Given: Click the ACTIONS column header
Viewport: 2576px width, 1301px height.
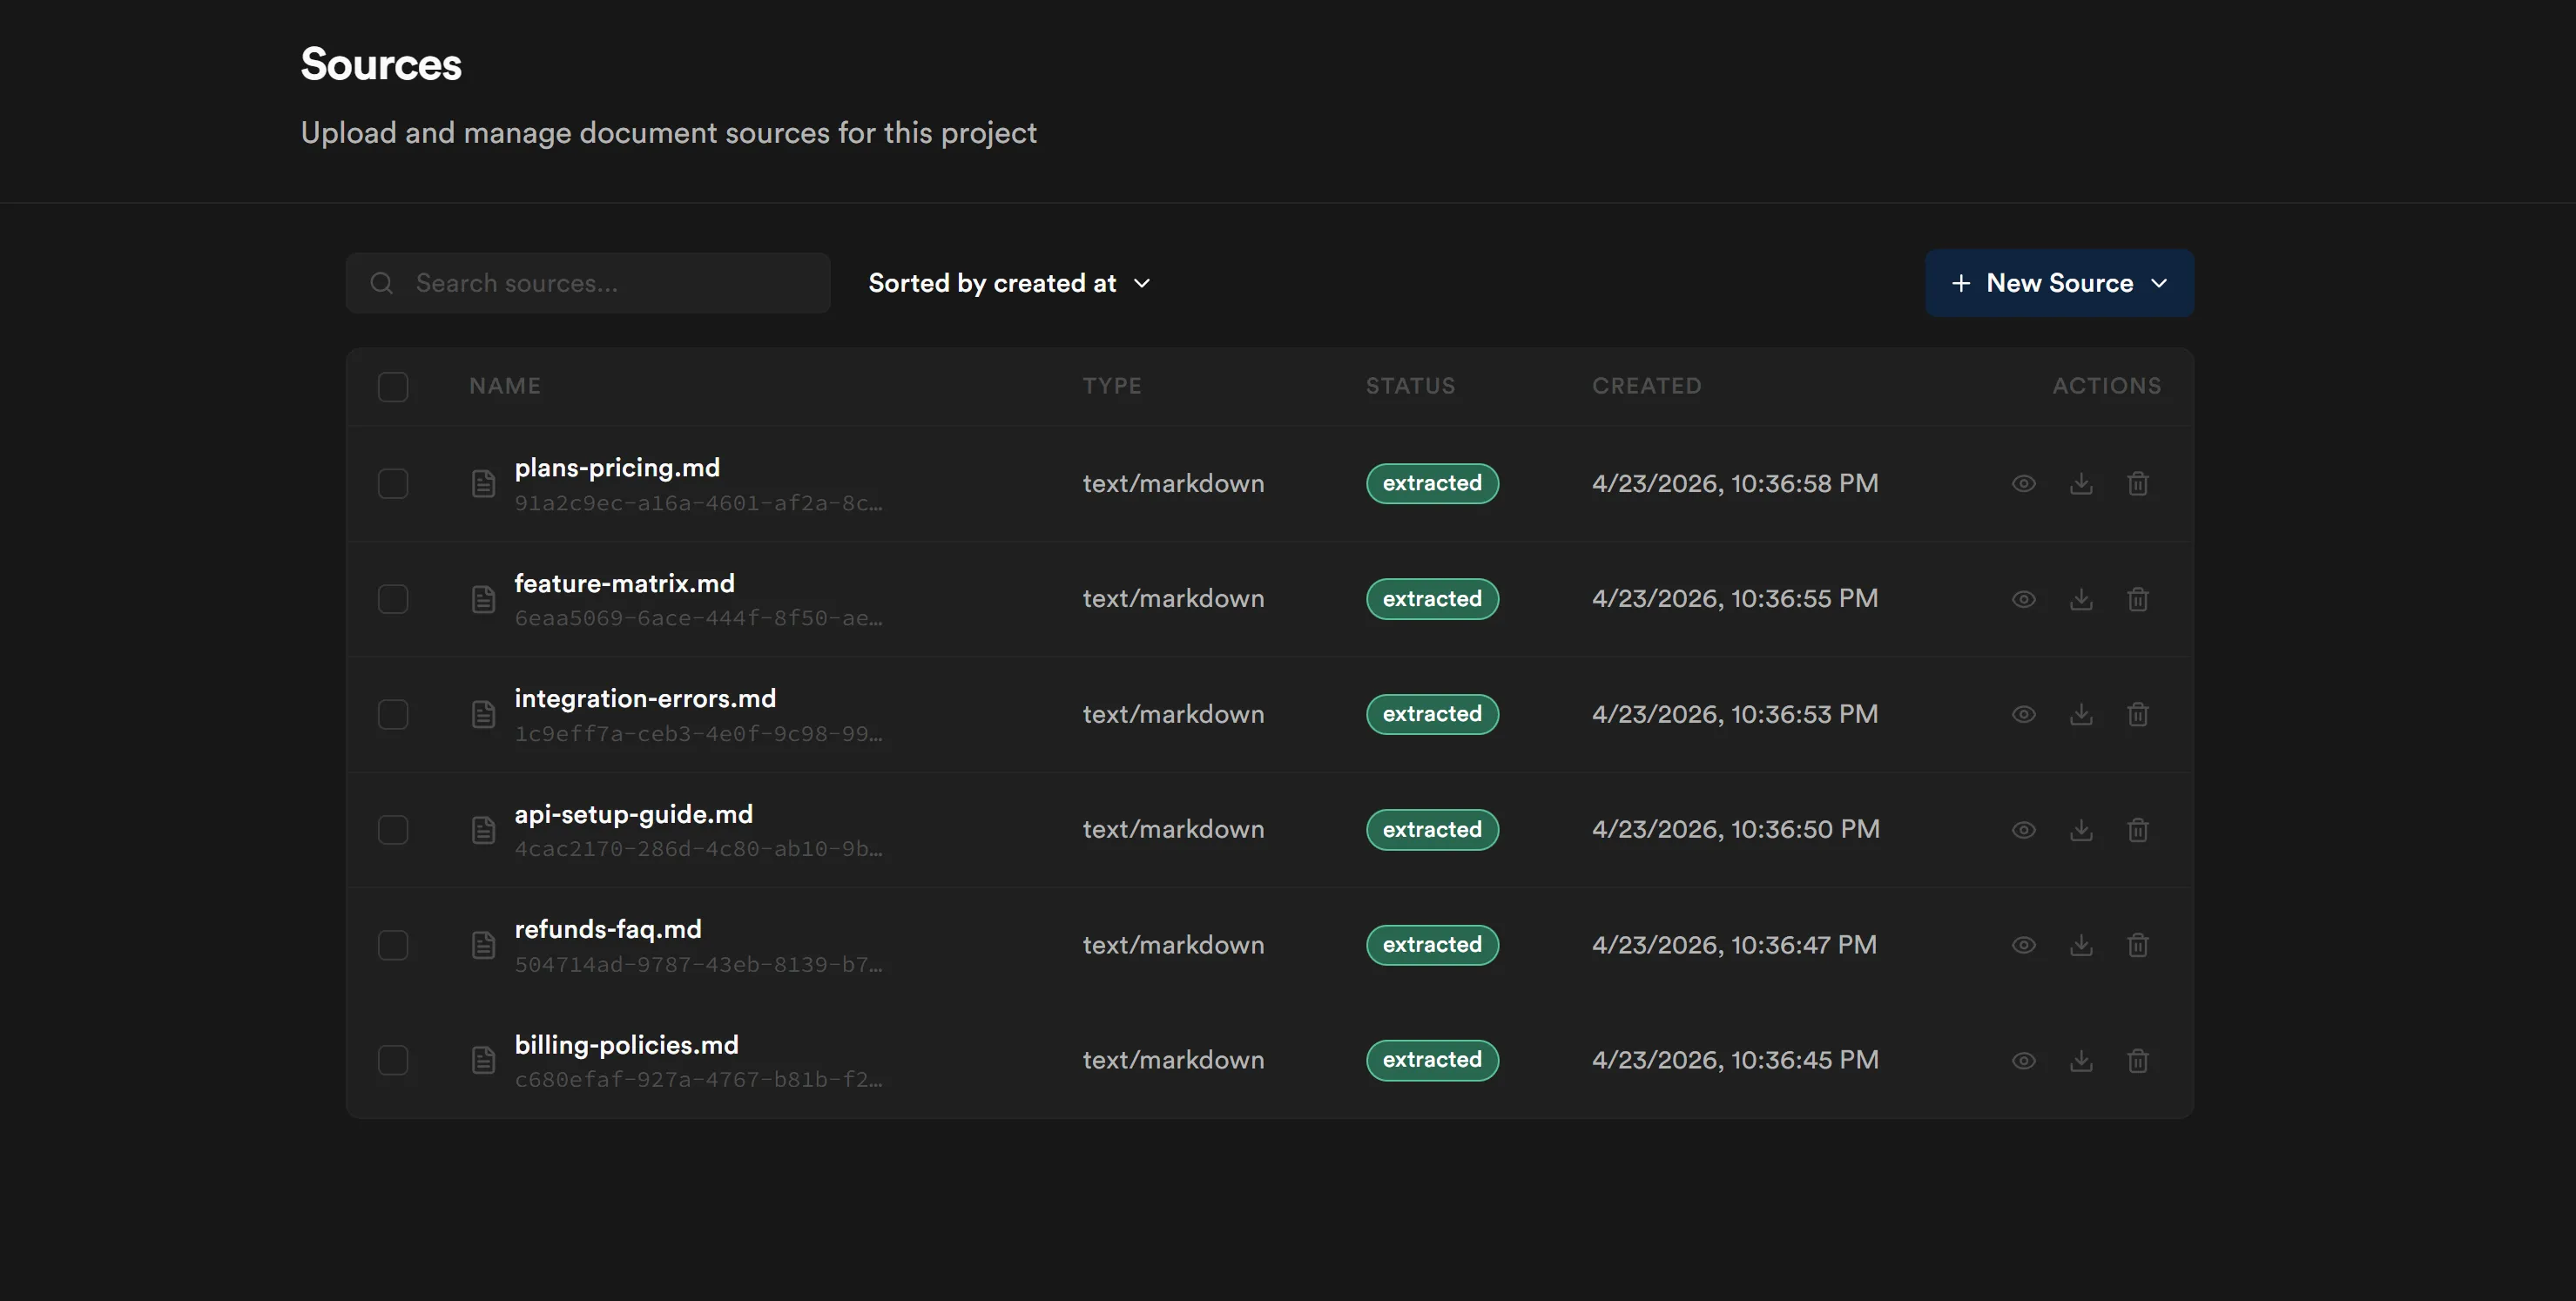Looking at the screenshot, I should coord(2107,386).
